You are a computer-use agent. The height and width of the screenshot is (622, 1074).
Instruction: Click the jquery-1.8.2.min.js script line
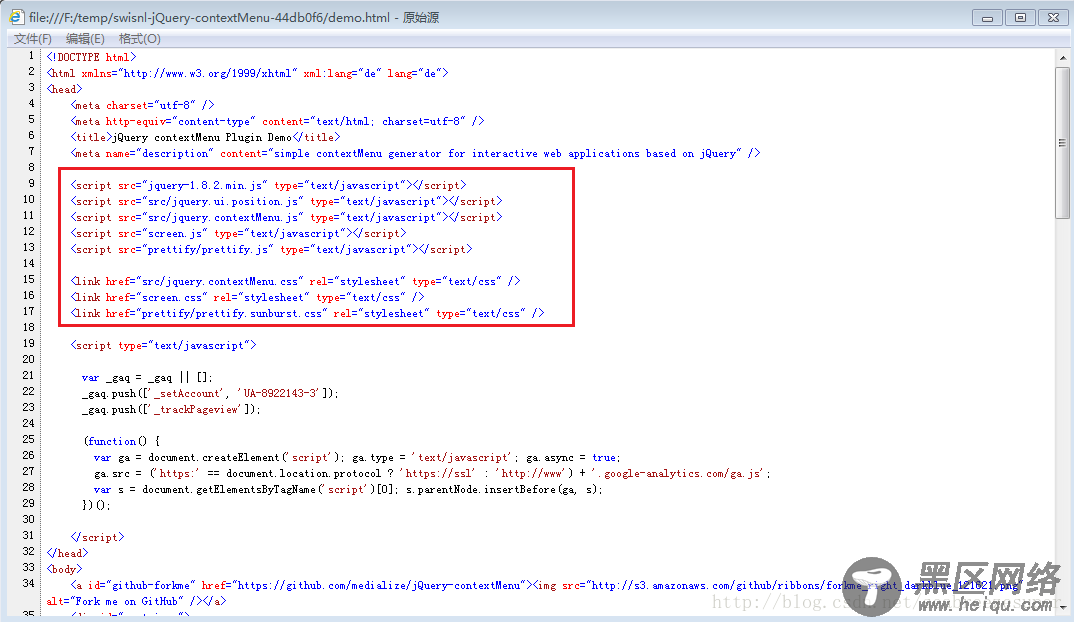coord(268,186)
